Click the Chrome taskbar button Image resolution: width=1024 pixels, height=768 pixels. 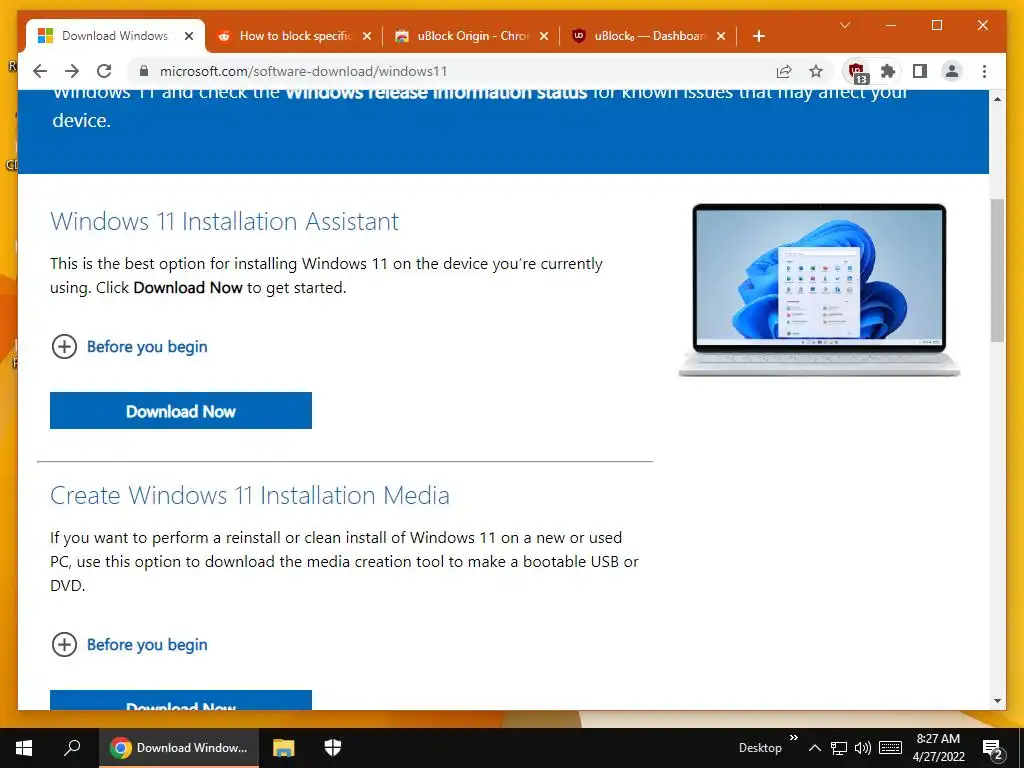click(x=179, y=748)
